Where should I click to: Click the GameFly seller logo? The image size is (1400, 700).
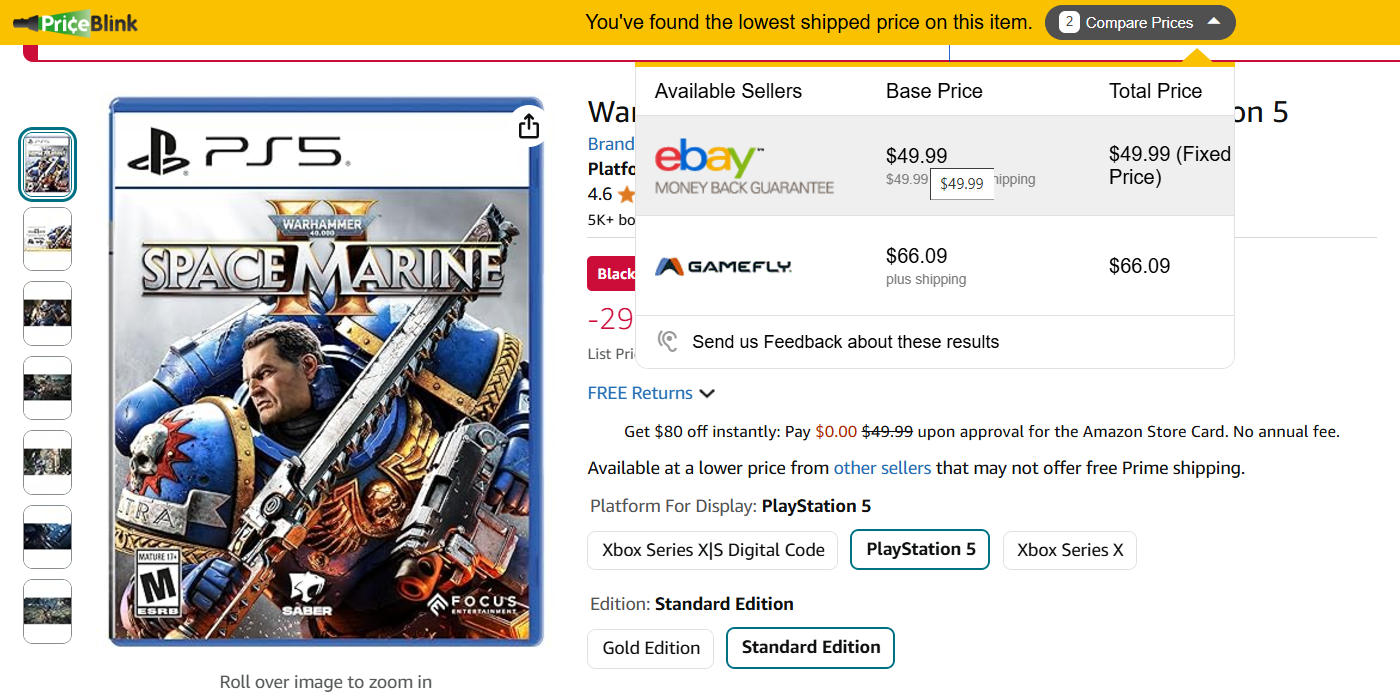723,266
